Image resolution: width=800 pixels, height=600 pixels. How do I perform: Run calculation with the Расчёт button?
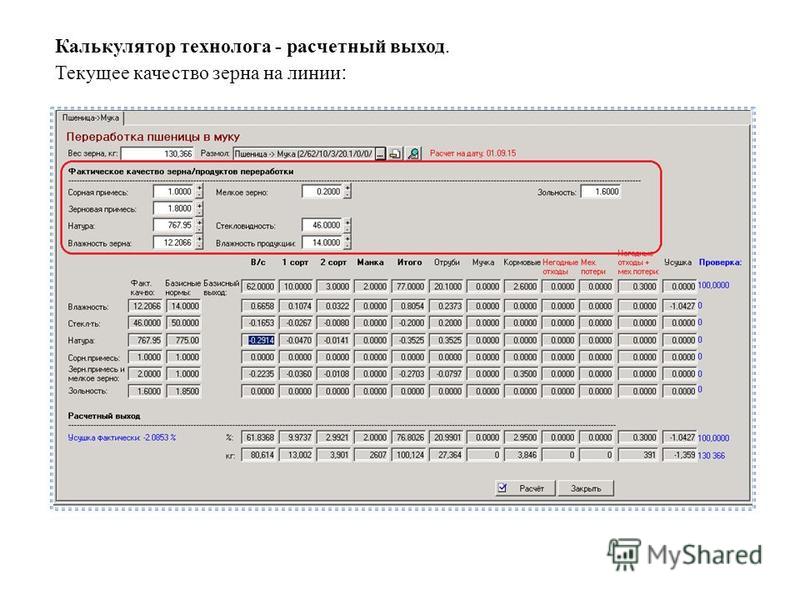coord(526,488)
